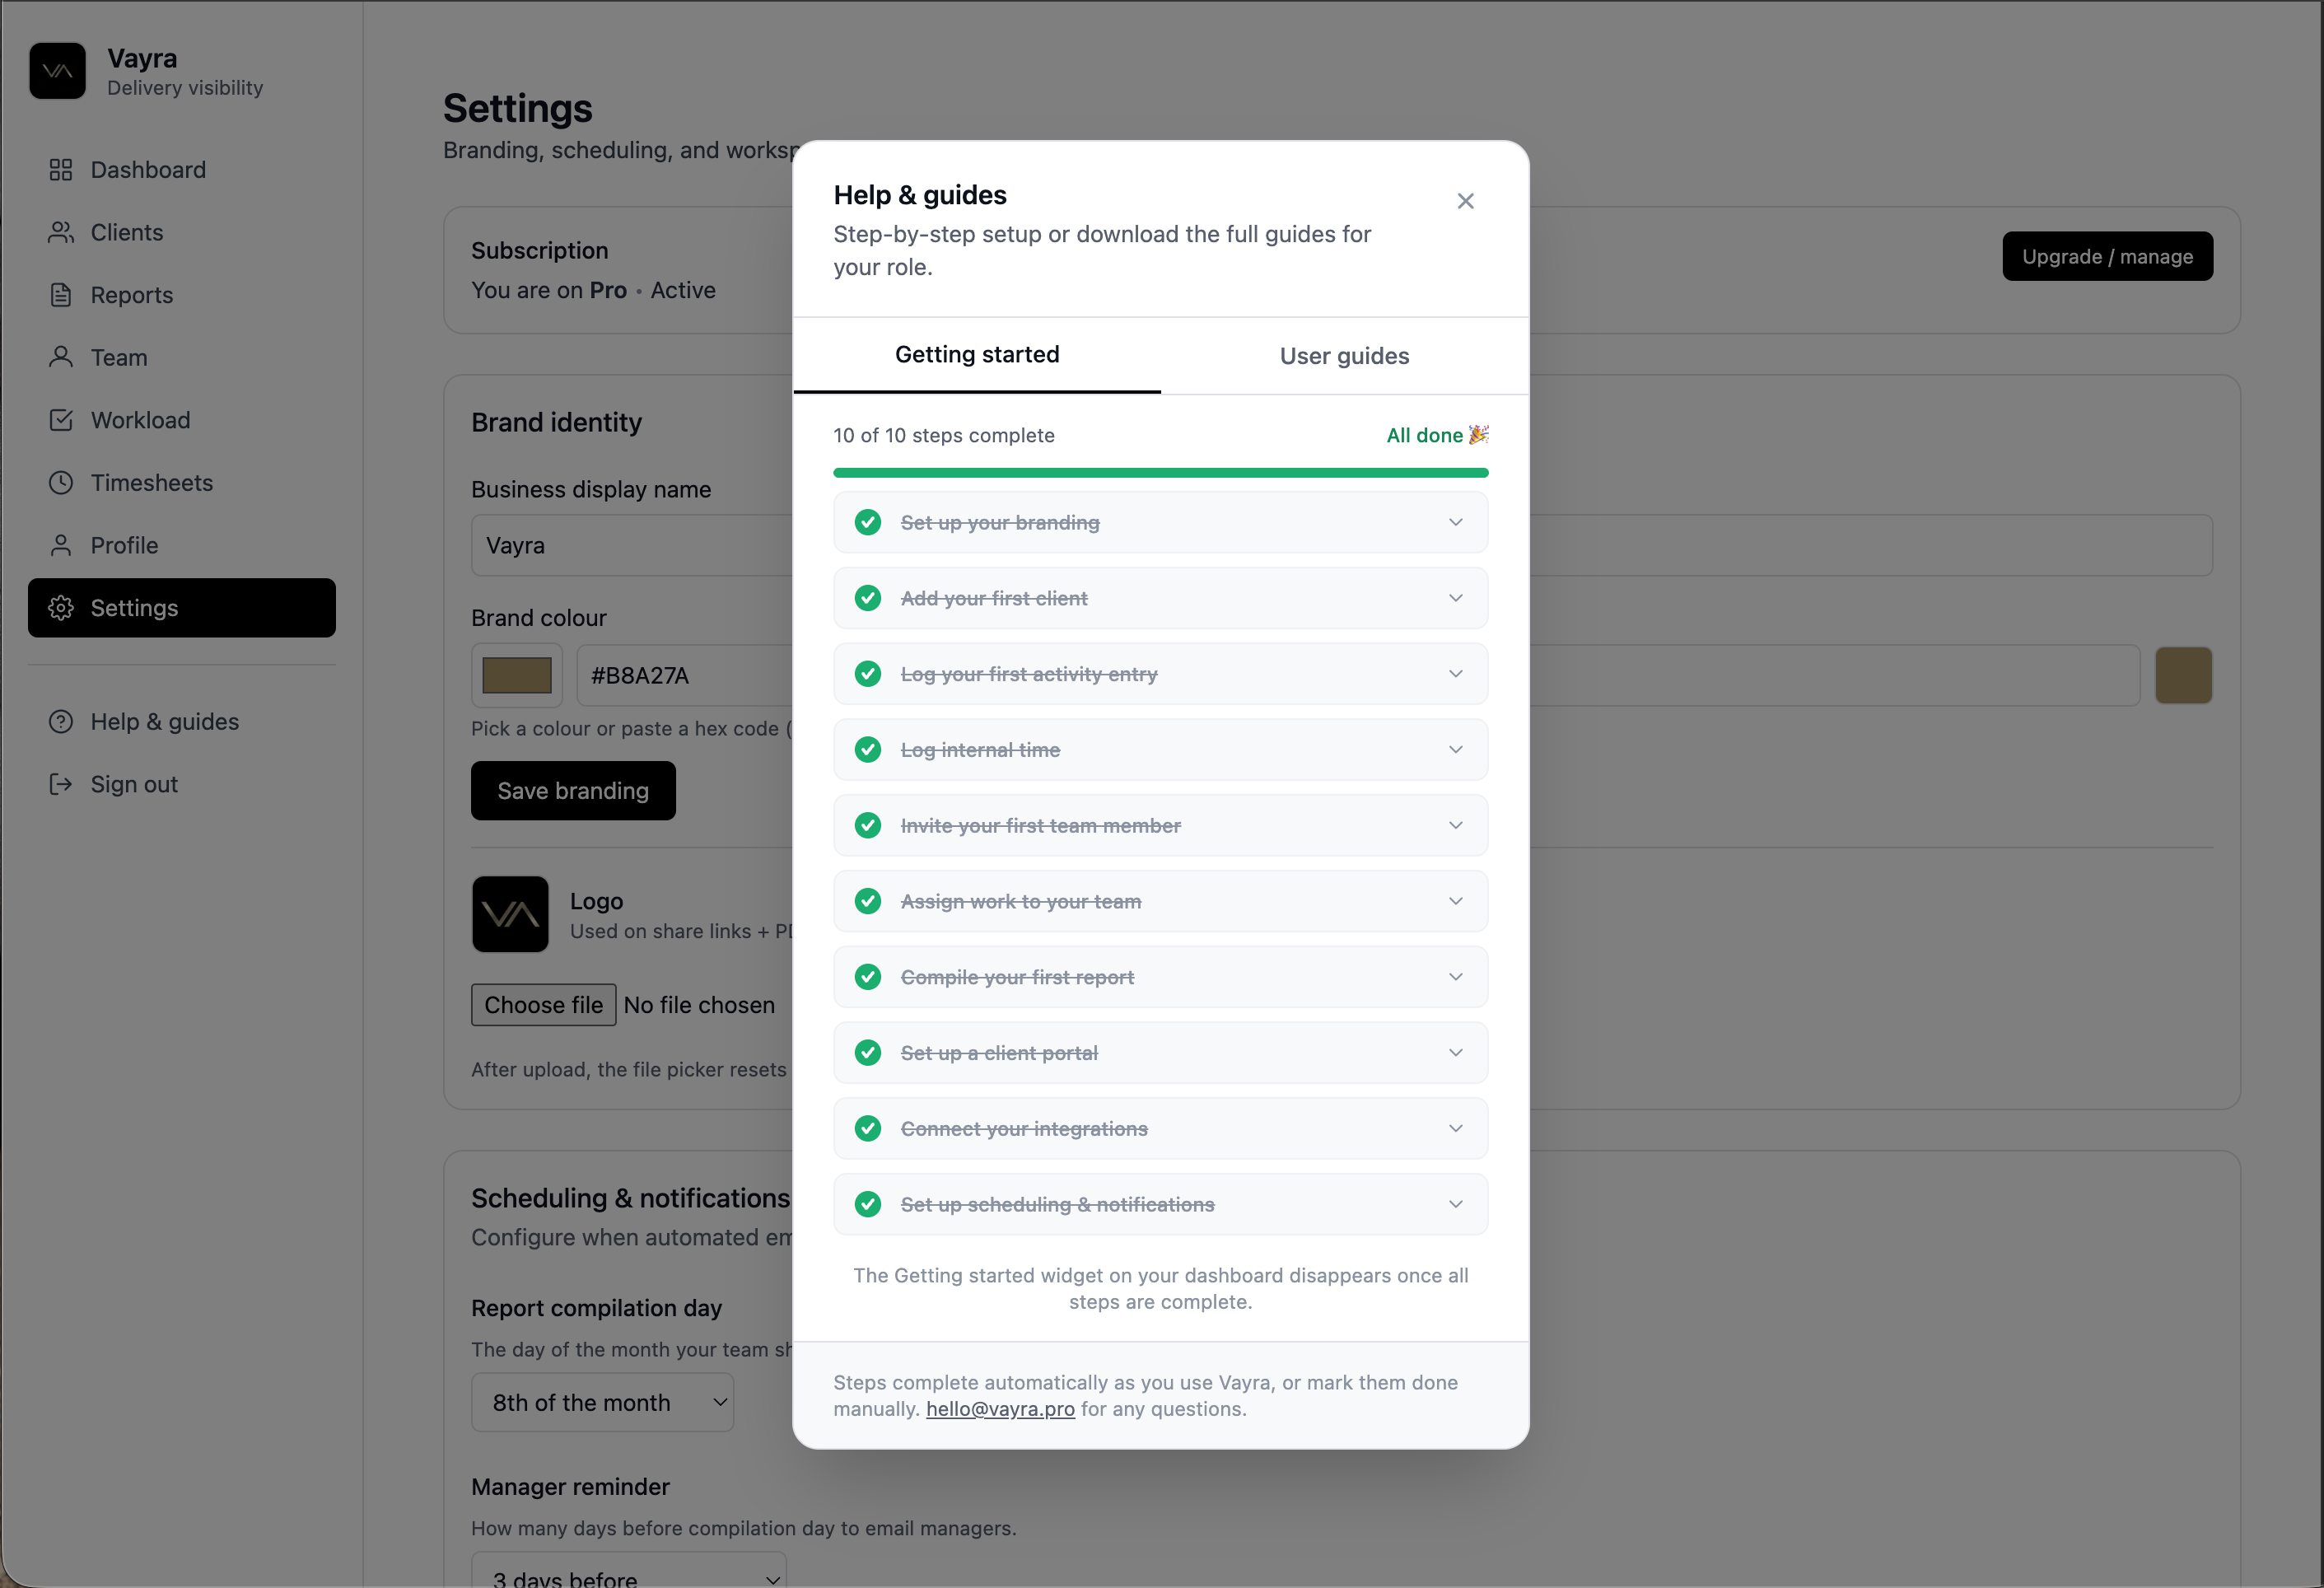Image resolution: width=2324 pixels, height=1588 pixels.
Task: Click the Settings gear icon
Action: point(61,608)
